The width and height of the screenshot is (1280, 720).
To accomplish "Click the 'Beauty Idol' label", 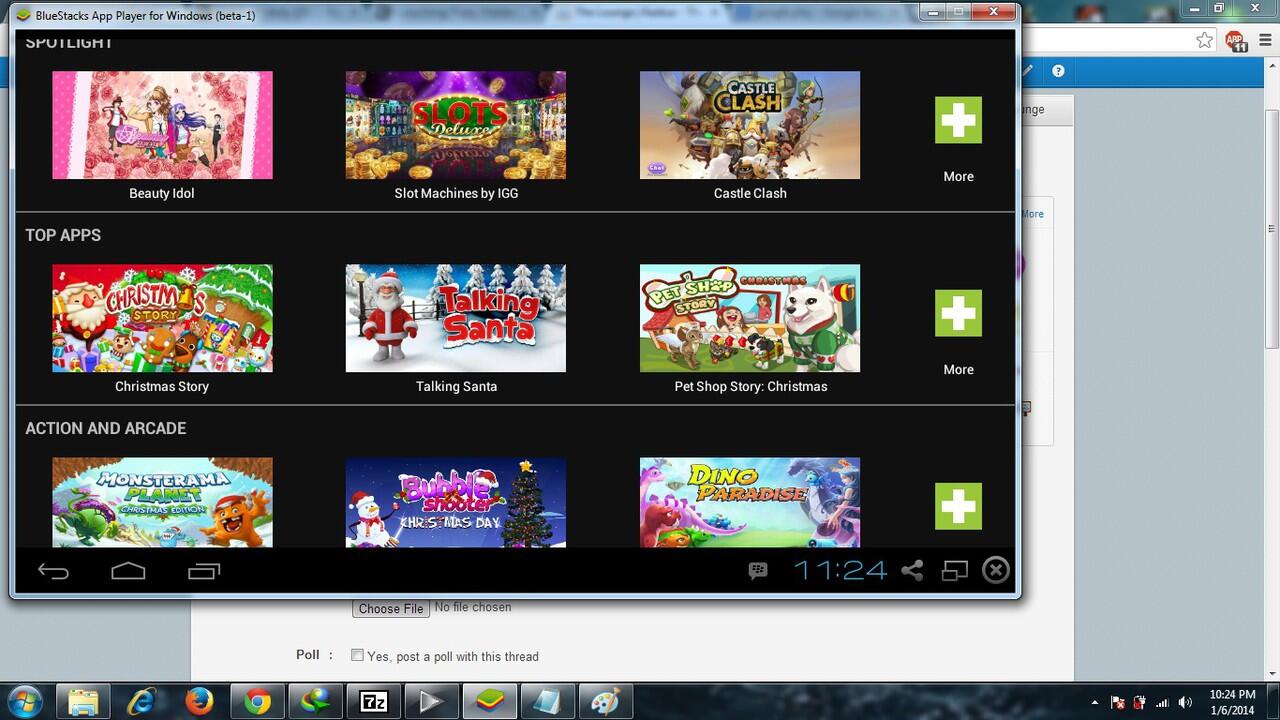I will (162, 193).
